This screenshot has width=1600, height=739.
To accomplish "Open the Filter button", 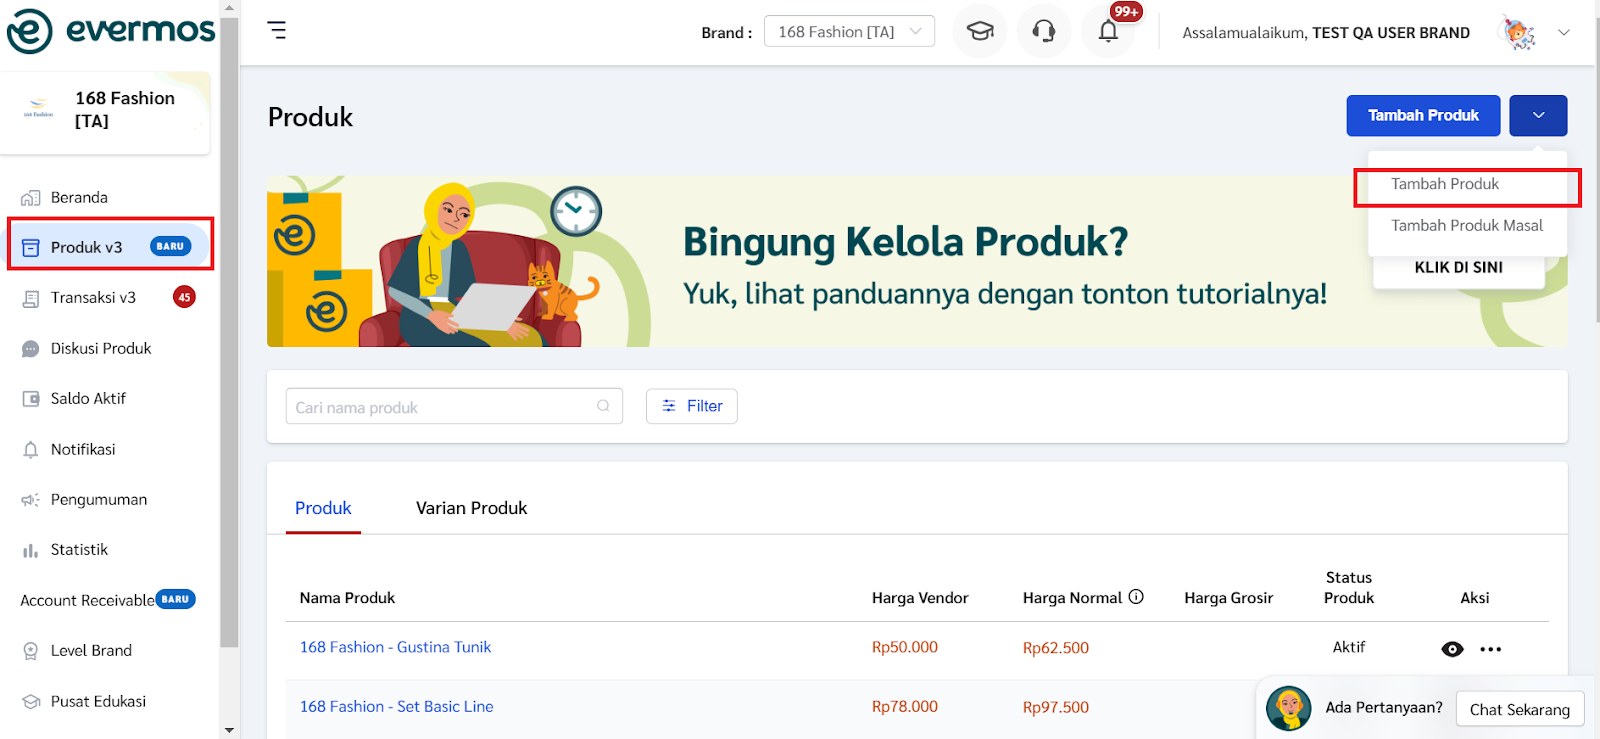I will tap(692, 406).
